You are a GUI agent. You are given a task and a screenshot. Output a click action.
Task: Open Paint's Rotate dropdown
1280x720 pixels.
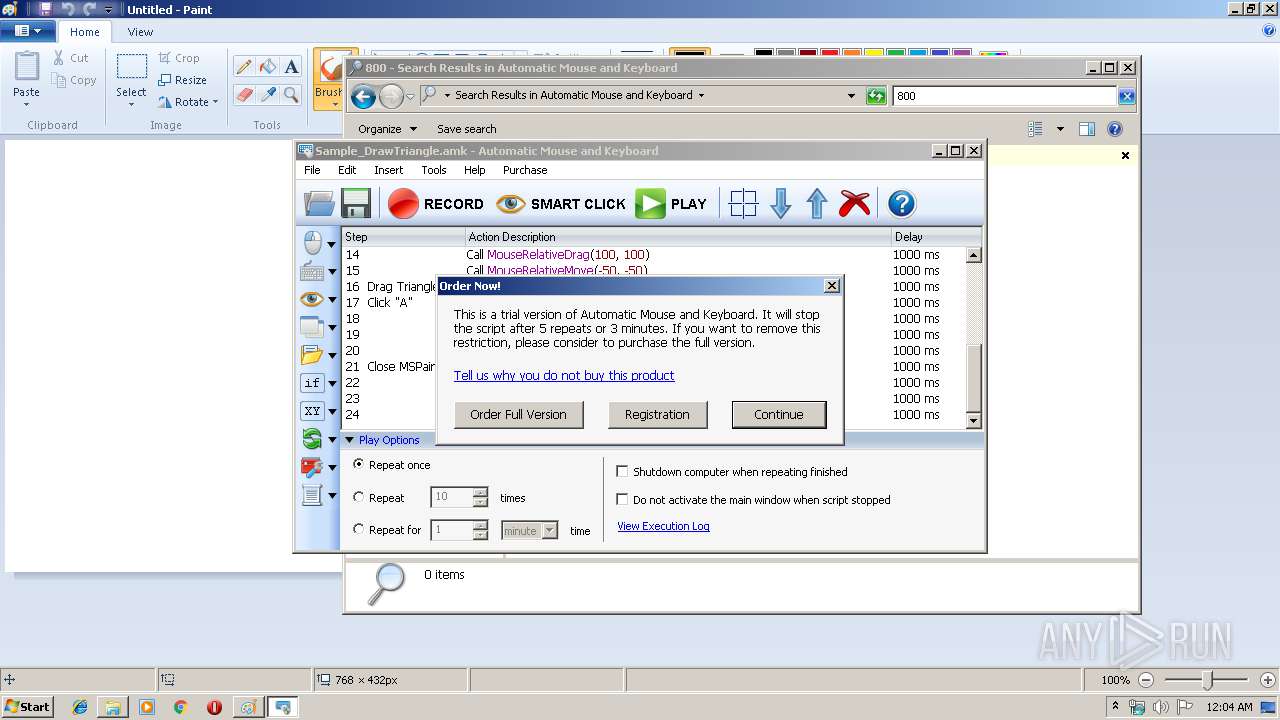tap(188, 102)
